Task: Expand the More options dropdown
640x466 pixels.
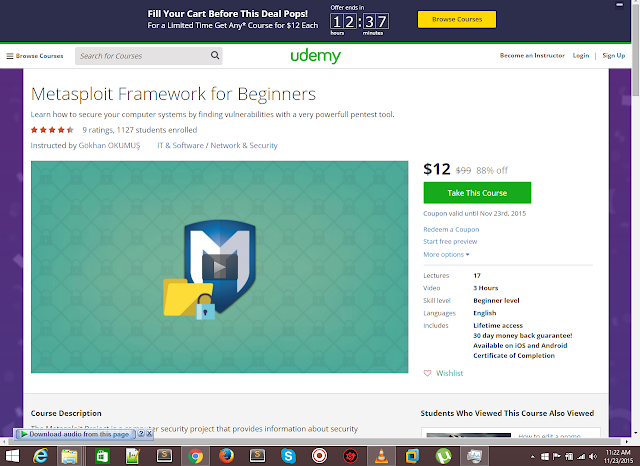Action: click(x=446, y=254)
